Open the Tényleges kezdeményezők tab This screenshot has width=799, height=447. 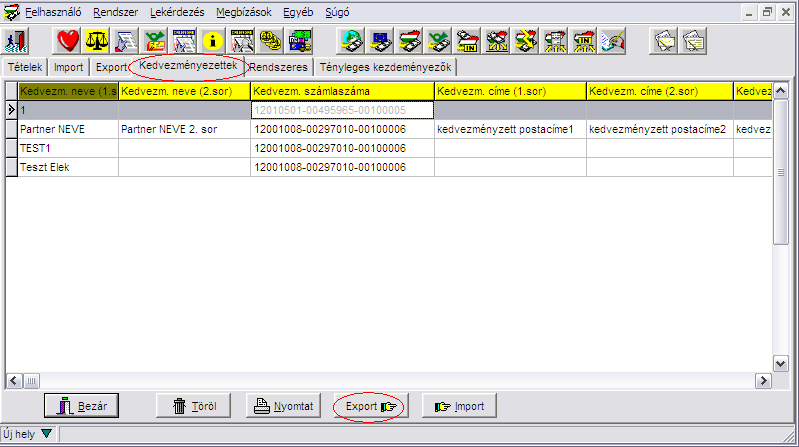385,67
